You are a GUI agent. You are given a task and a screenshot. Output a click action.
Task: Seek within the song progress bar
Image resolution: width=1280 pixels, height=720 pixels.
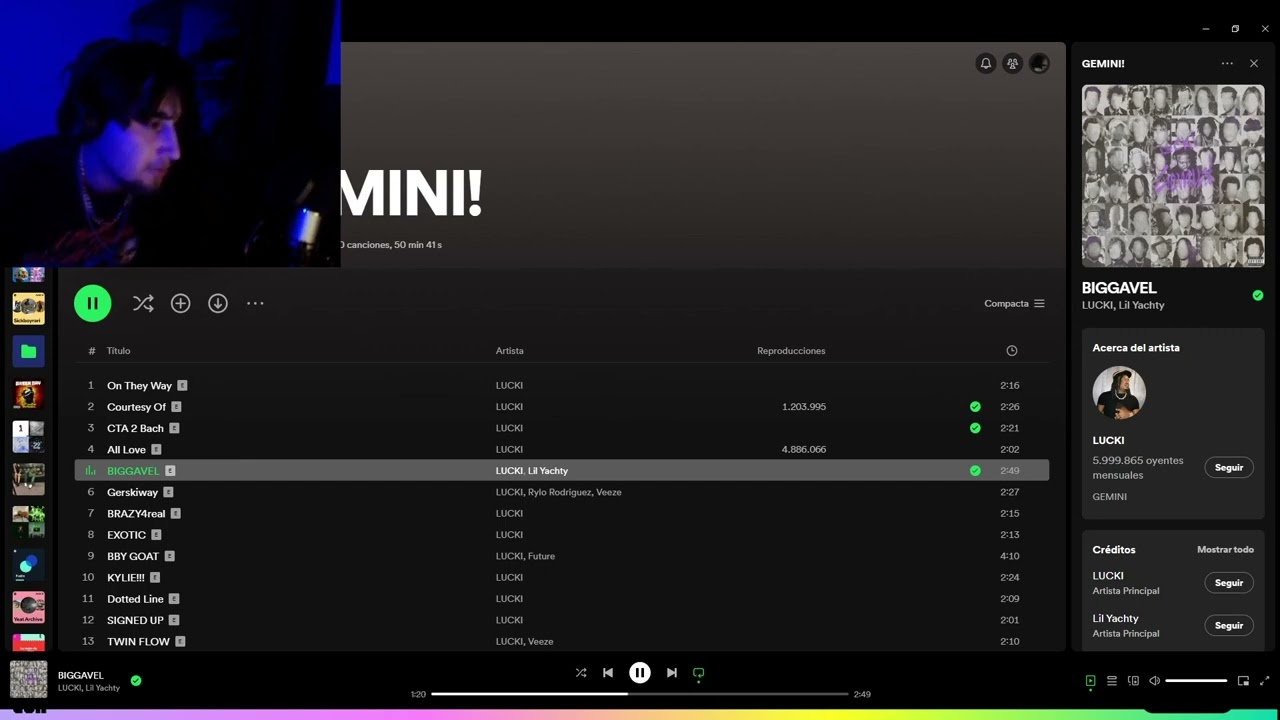[x=640, y=694]
